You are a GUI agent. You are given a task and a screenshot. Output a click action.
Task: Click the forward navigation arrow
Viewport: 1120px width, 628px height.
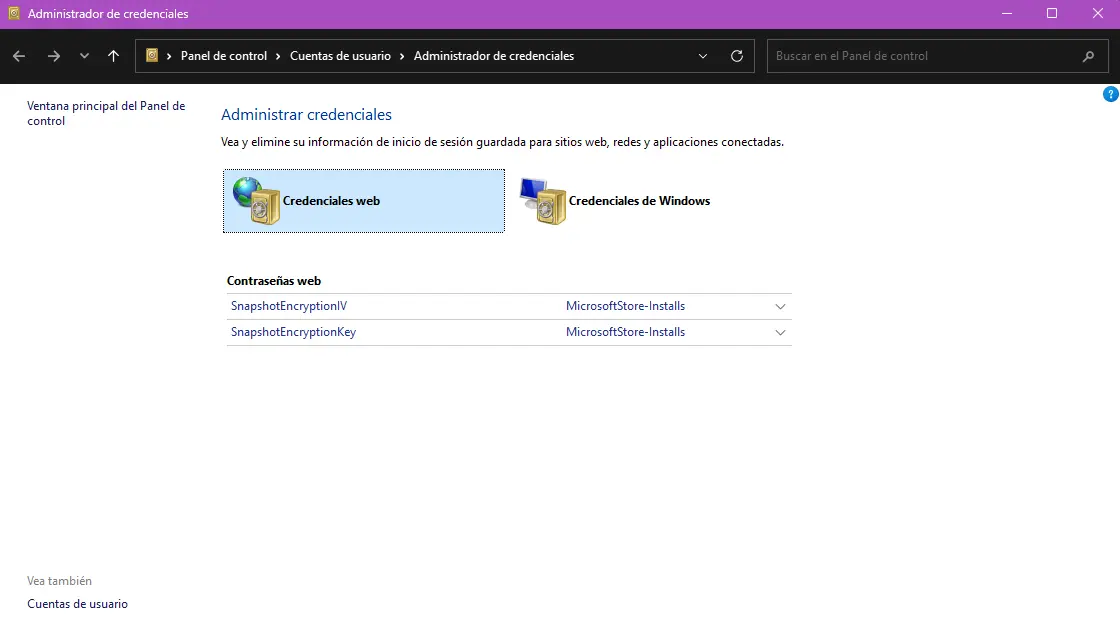(54, 56)
